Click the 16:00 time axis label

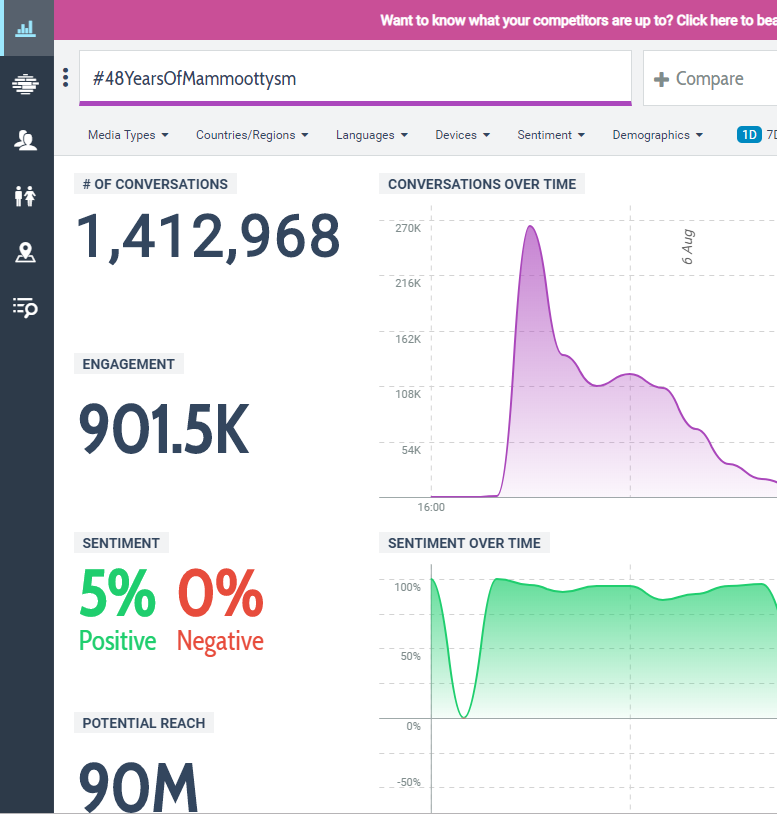click(431, 507)
